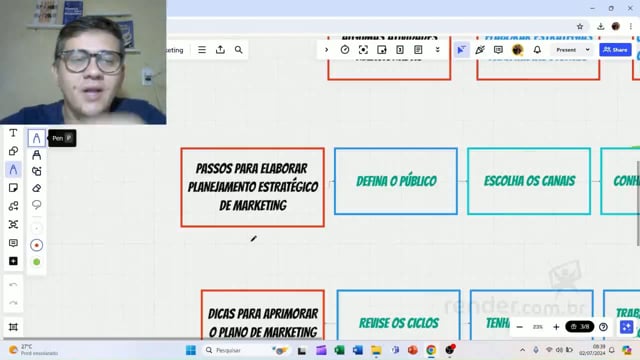Select the 'Dicas para aprimorar' box

tap(263, 315)
